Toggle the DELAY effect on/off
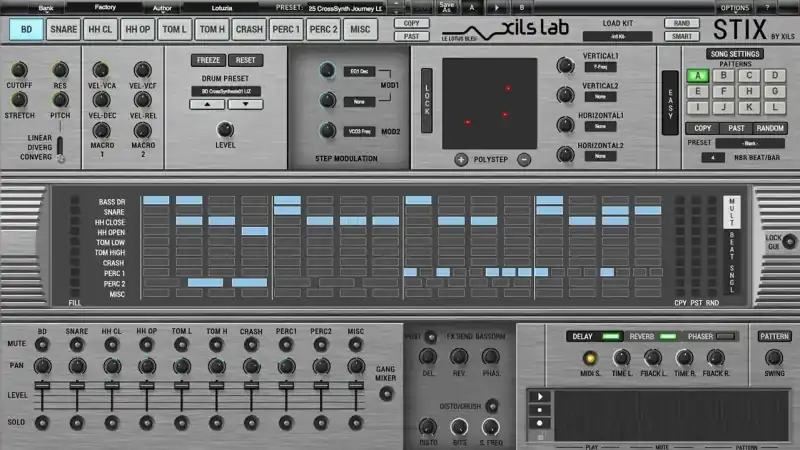The width and height of the screenshot is (800, 450). pyautogui.click(x=611, y=337)
